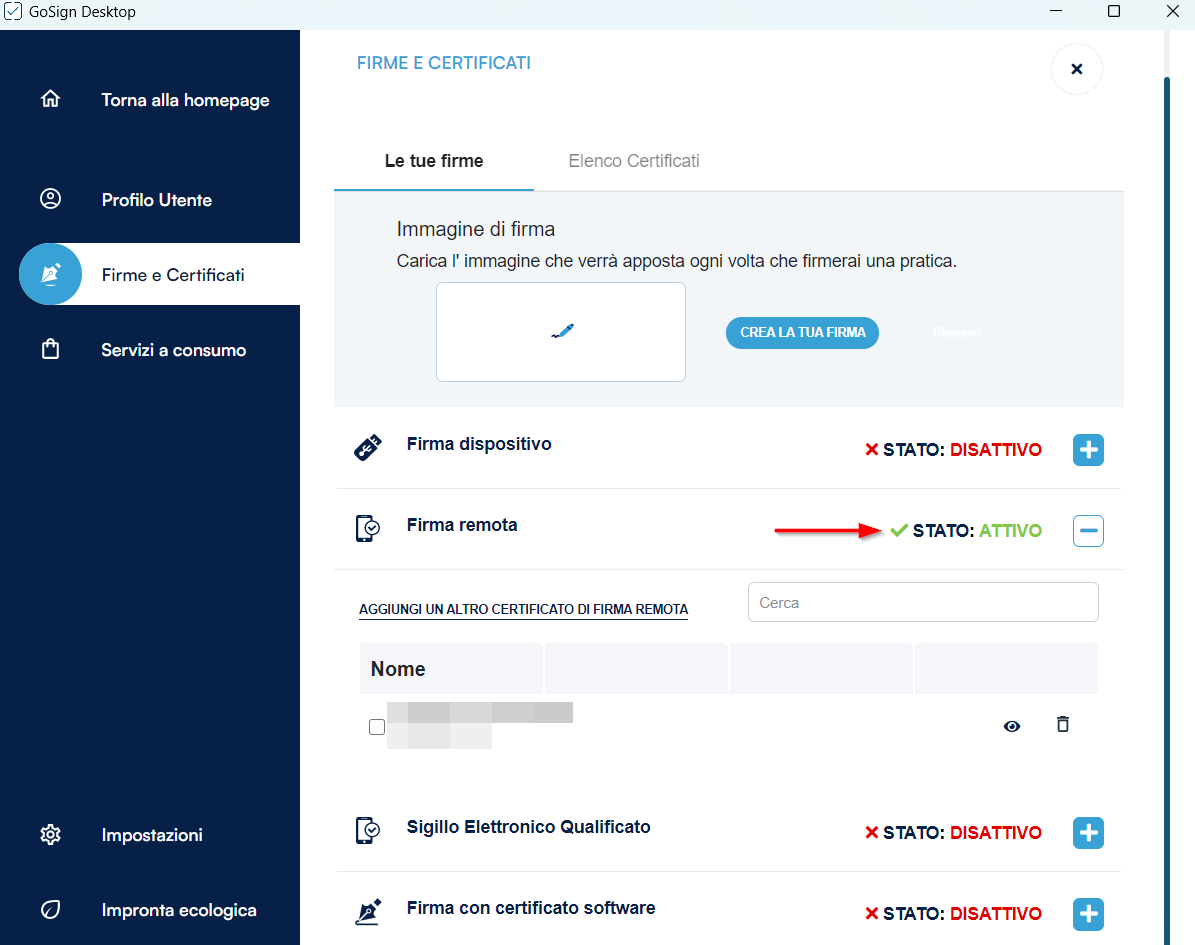Expand the Firma dispositivo section
Viewport: 1195px width, 945px height.
[1088, 450]
